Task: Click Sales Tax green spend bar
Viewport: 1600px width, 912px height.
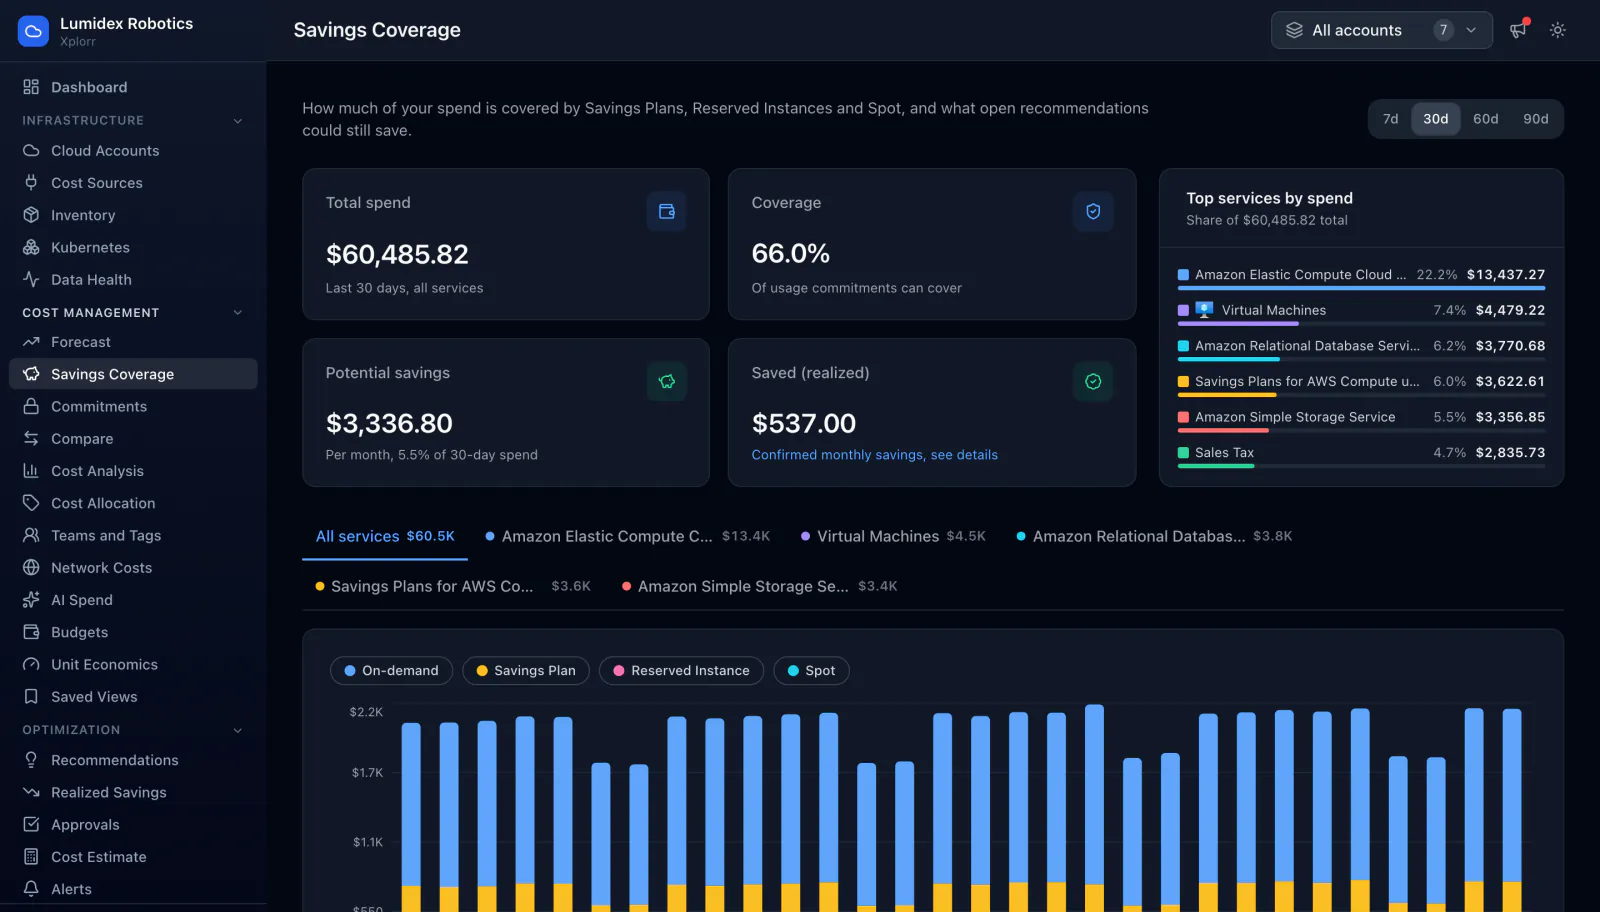Action: pos(1216,466)
